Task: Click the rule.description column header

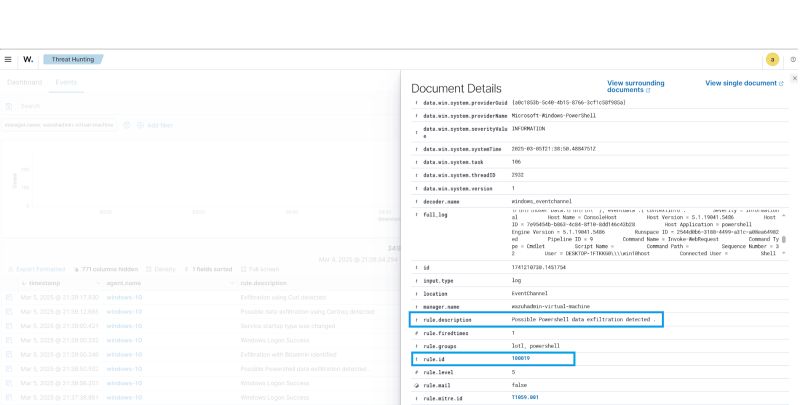Action: tap(264, 283)
